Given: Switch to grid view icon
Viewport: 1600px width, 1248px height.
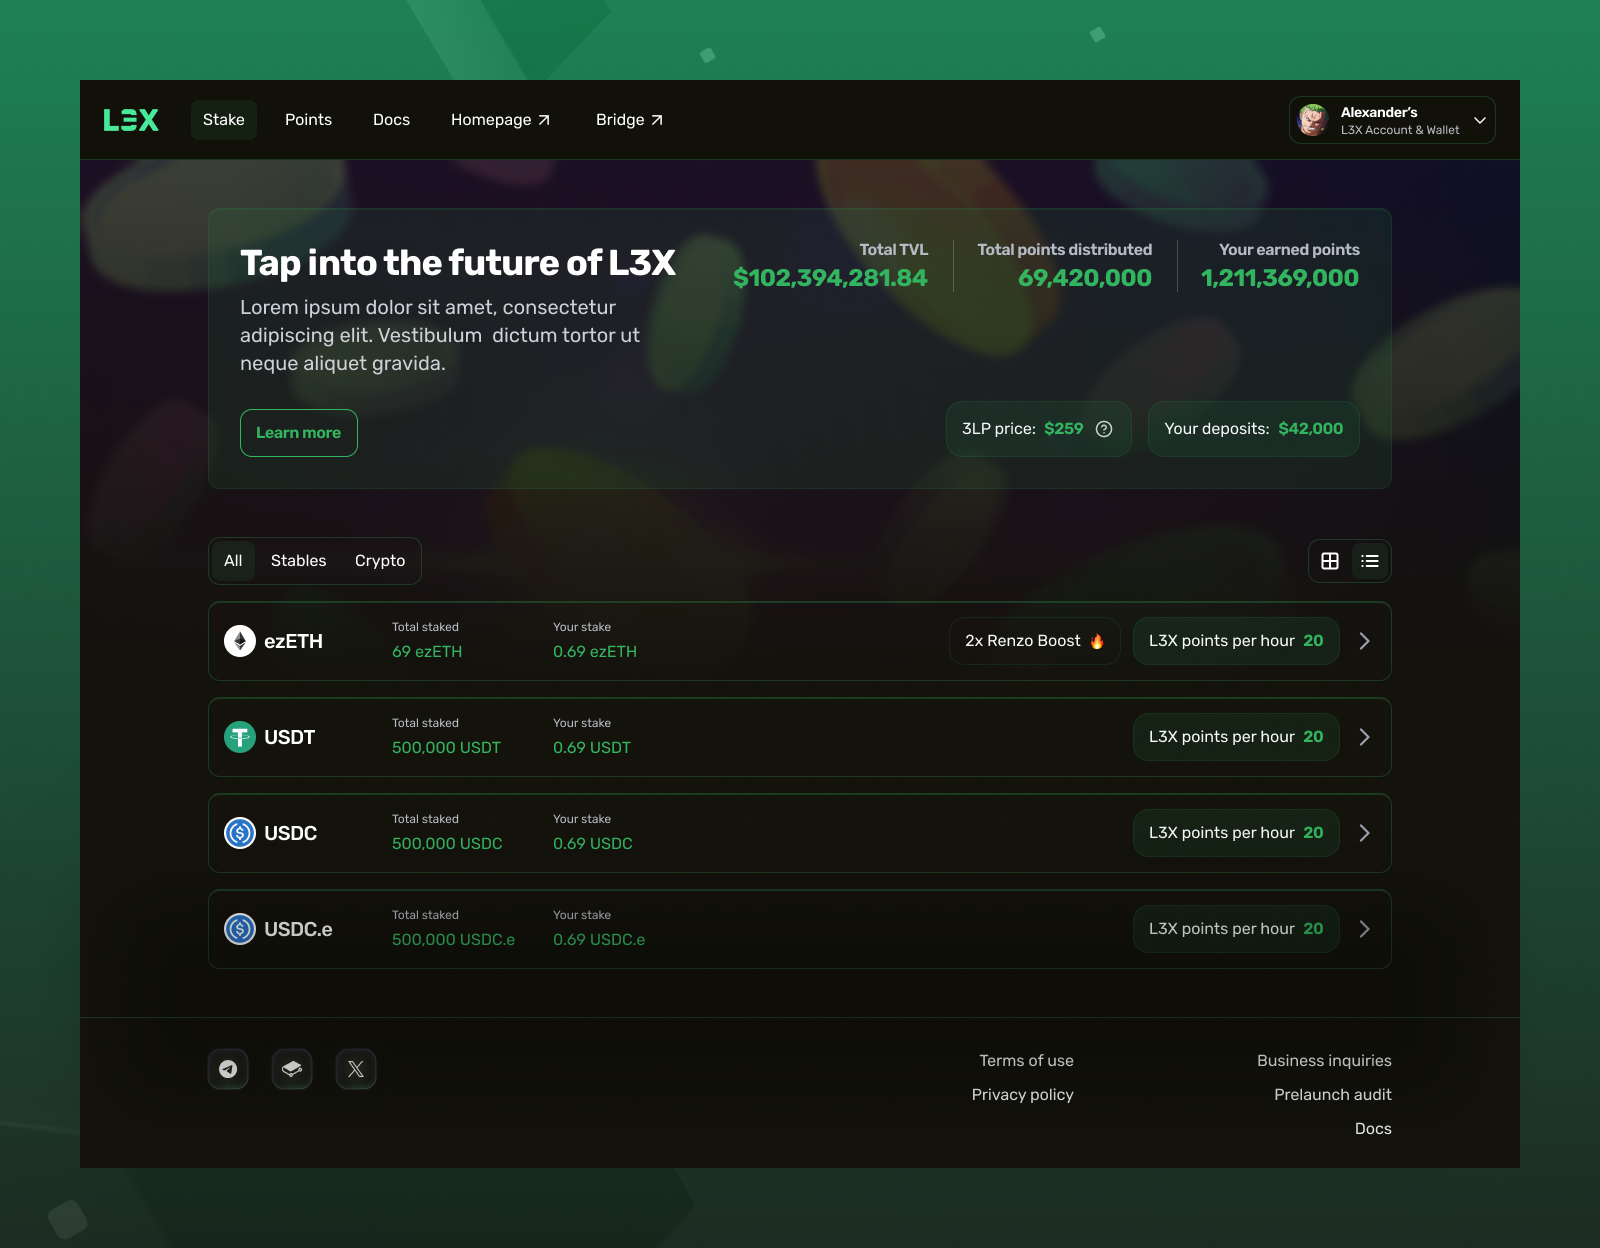Looking at the screenshot, I should pyautogui.click(x=1329, y=561).
